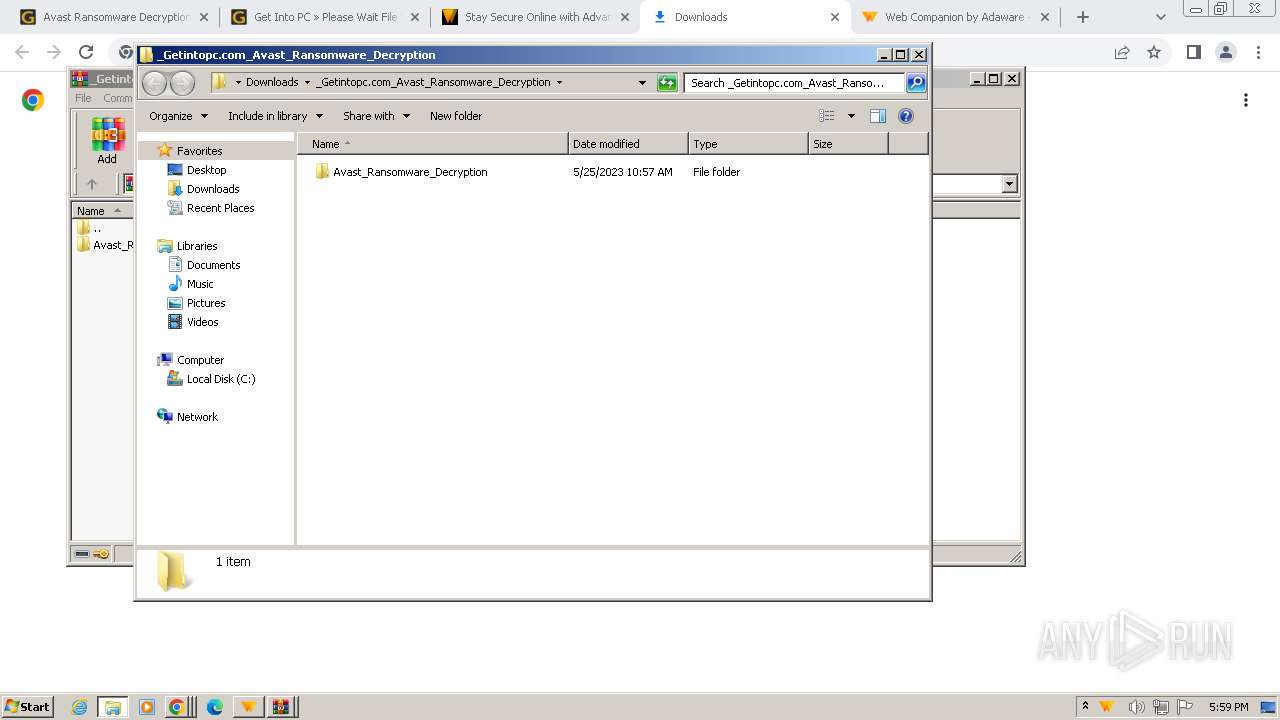Close the Downloads tab

(x=835, y=17)
